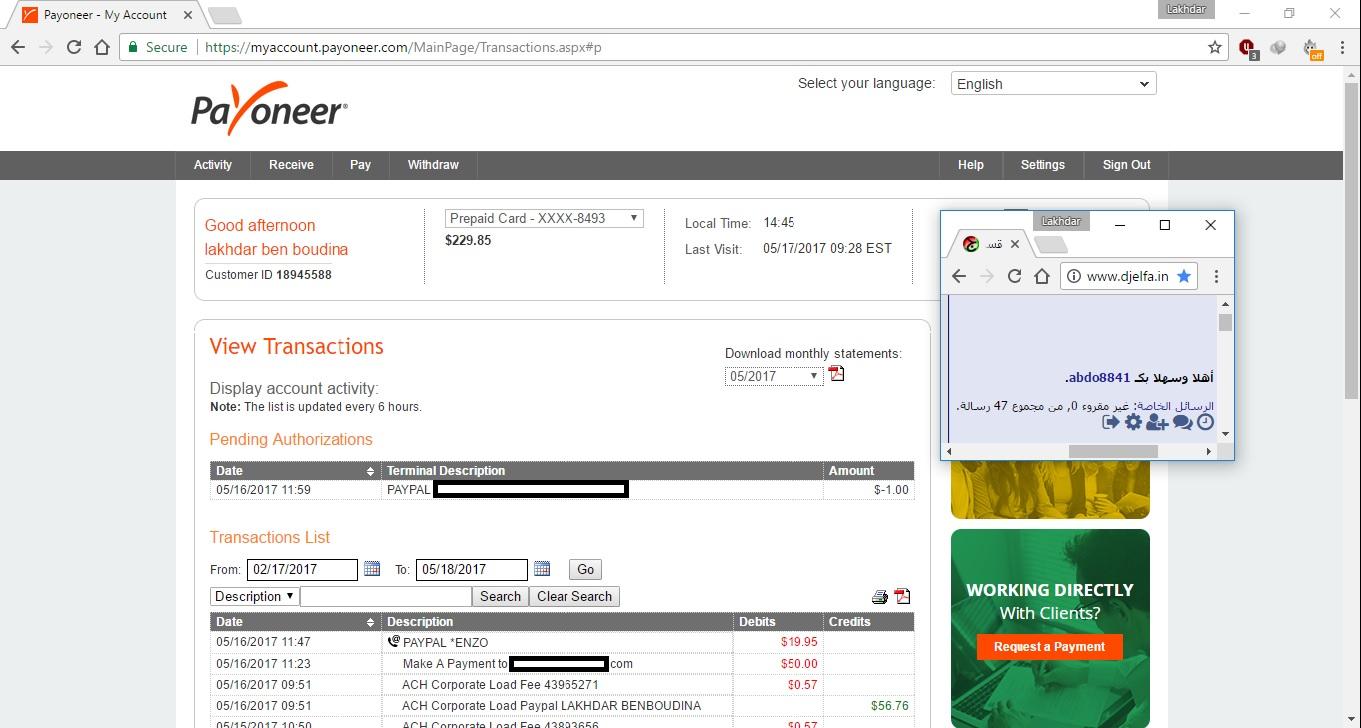Click the Request a Payment button
The width and height of the screenshot is (1361, 728).
(1049, 647)
